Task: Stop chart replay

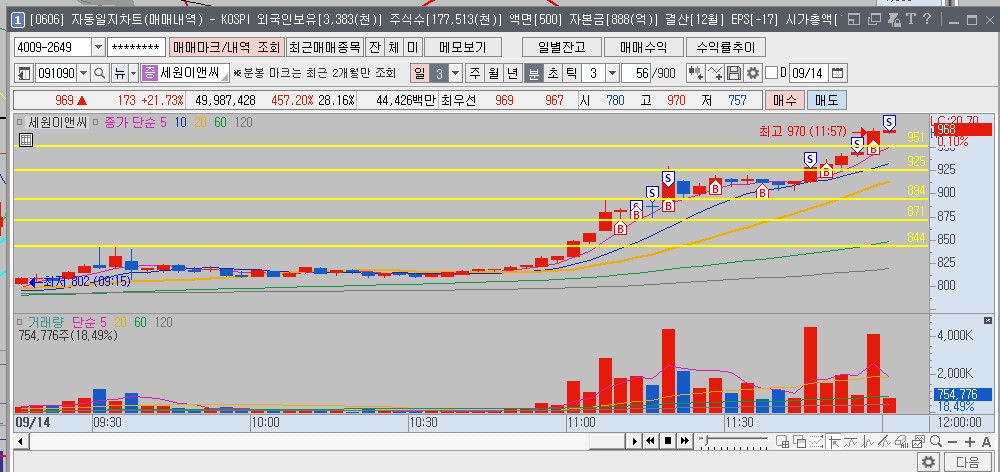Action: pyautogui.click(x=668, y=441)
